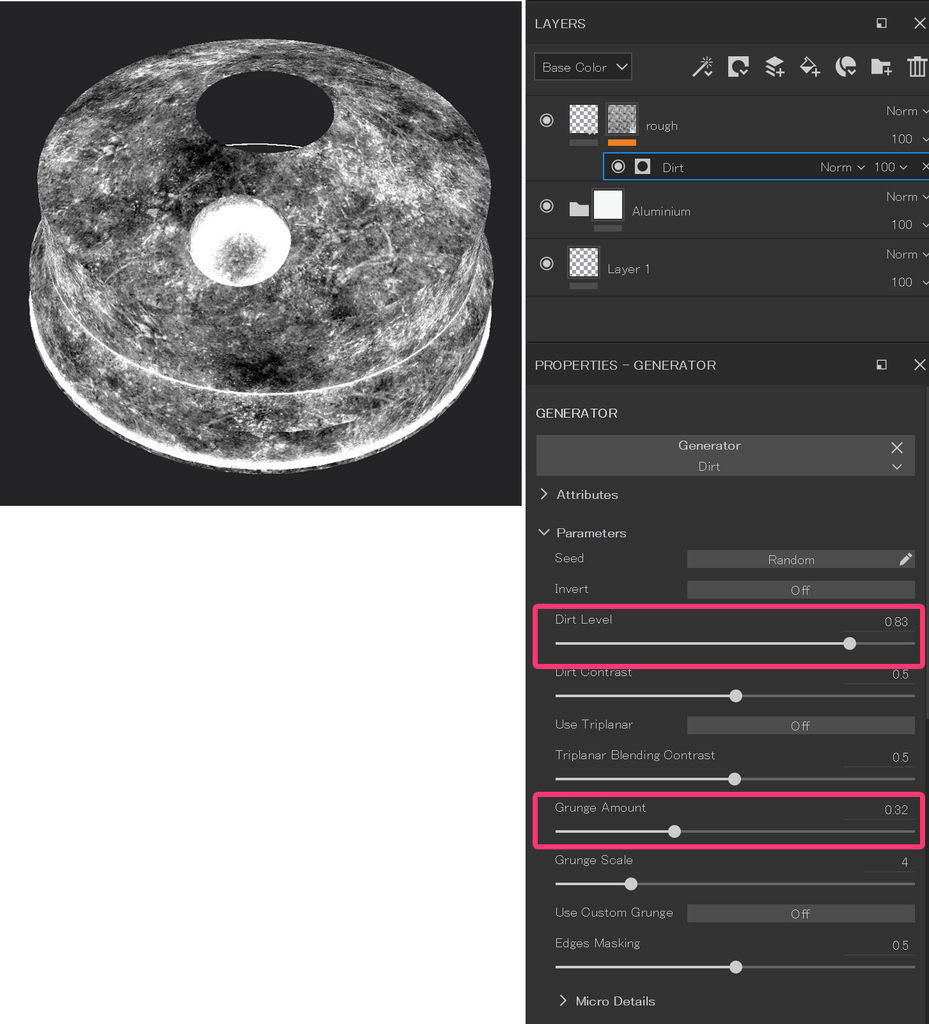The width and height of the screenshot is (929, 1024).
Task: Click the Aluminium layer opacity value 100
Action: pos(902,224)
